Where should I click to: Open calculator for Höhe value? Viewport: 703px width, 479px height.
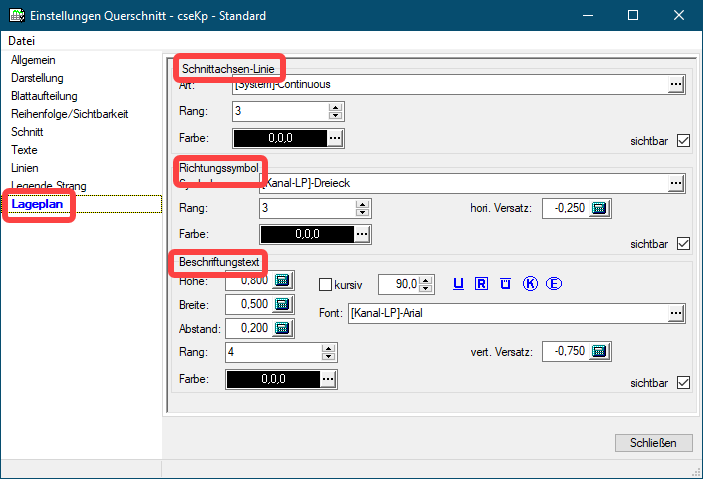coord(282,281)
